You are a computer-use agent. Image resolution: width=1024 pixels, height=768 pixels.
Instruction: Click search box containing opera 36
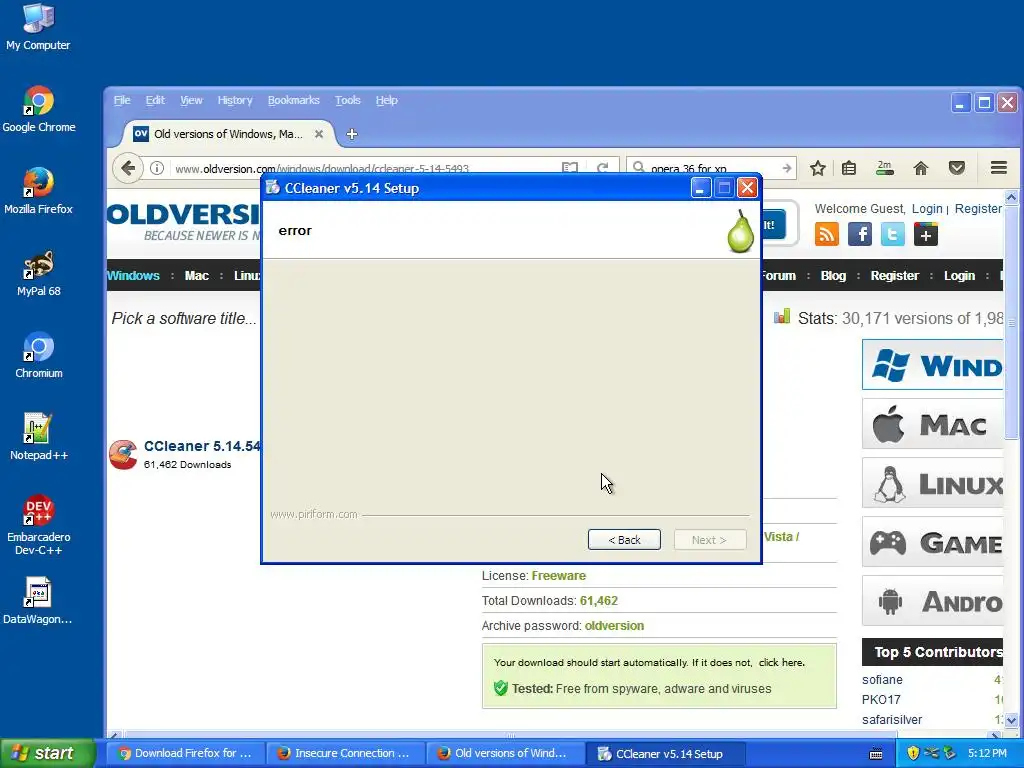pyautogui.click(x=712, y=168)
